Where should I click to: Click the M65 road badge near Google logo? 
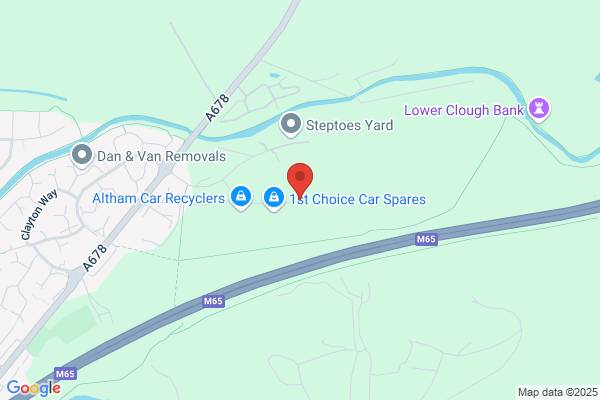pos(65,374)
